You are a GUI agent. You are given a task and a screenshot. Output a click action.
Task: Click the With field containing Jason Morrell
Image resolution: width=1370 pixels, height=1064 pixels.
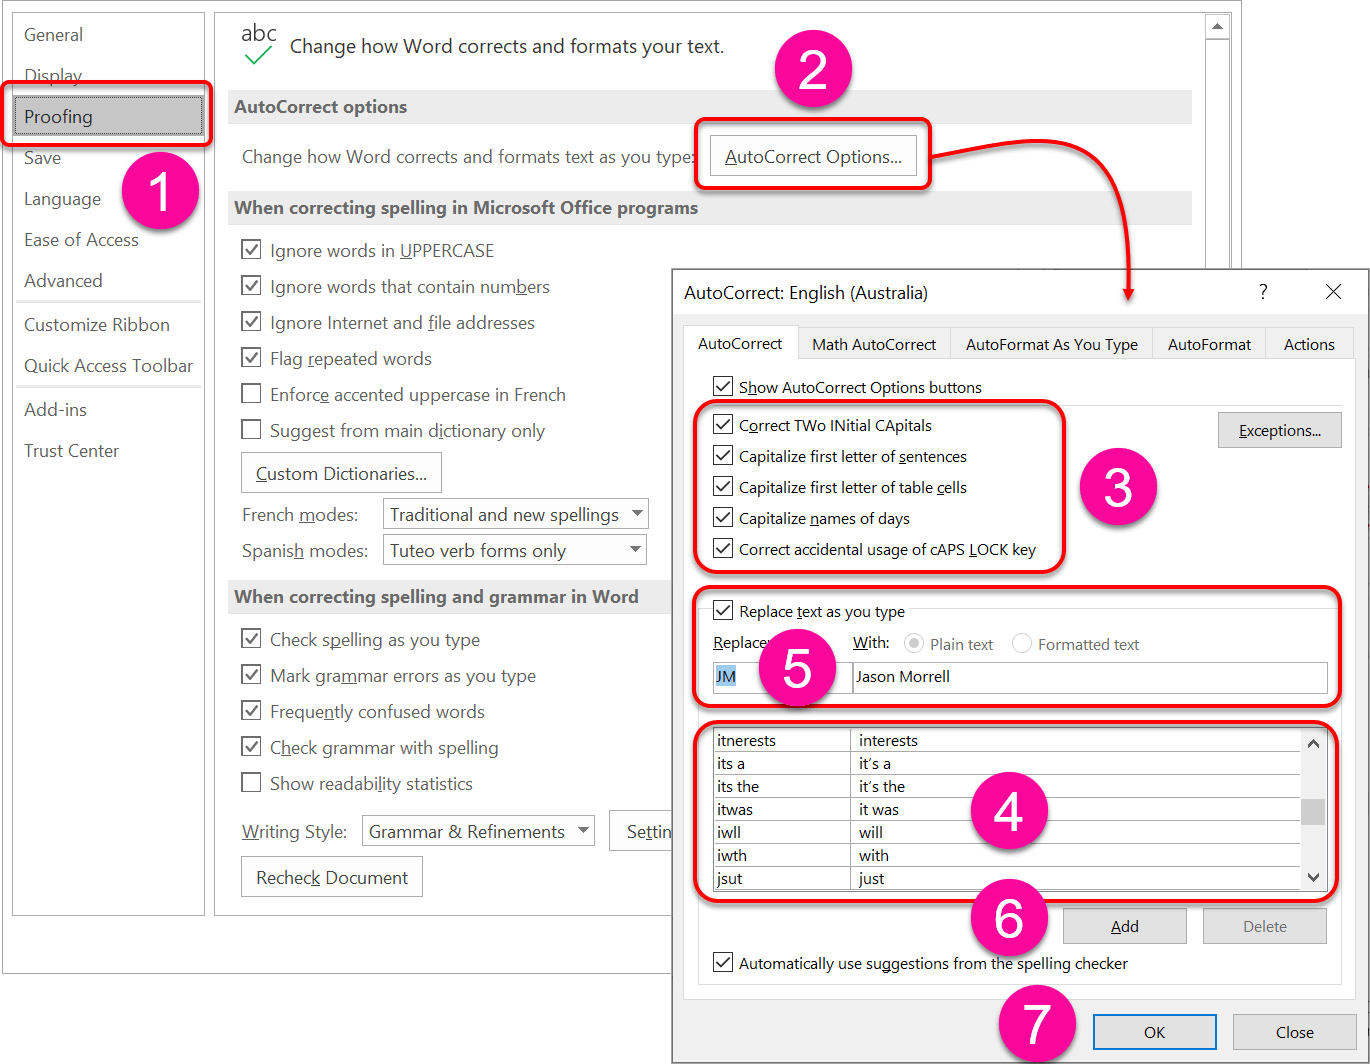[1090, 677]
